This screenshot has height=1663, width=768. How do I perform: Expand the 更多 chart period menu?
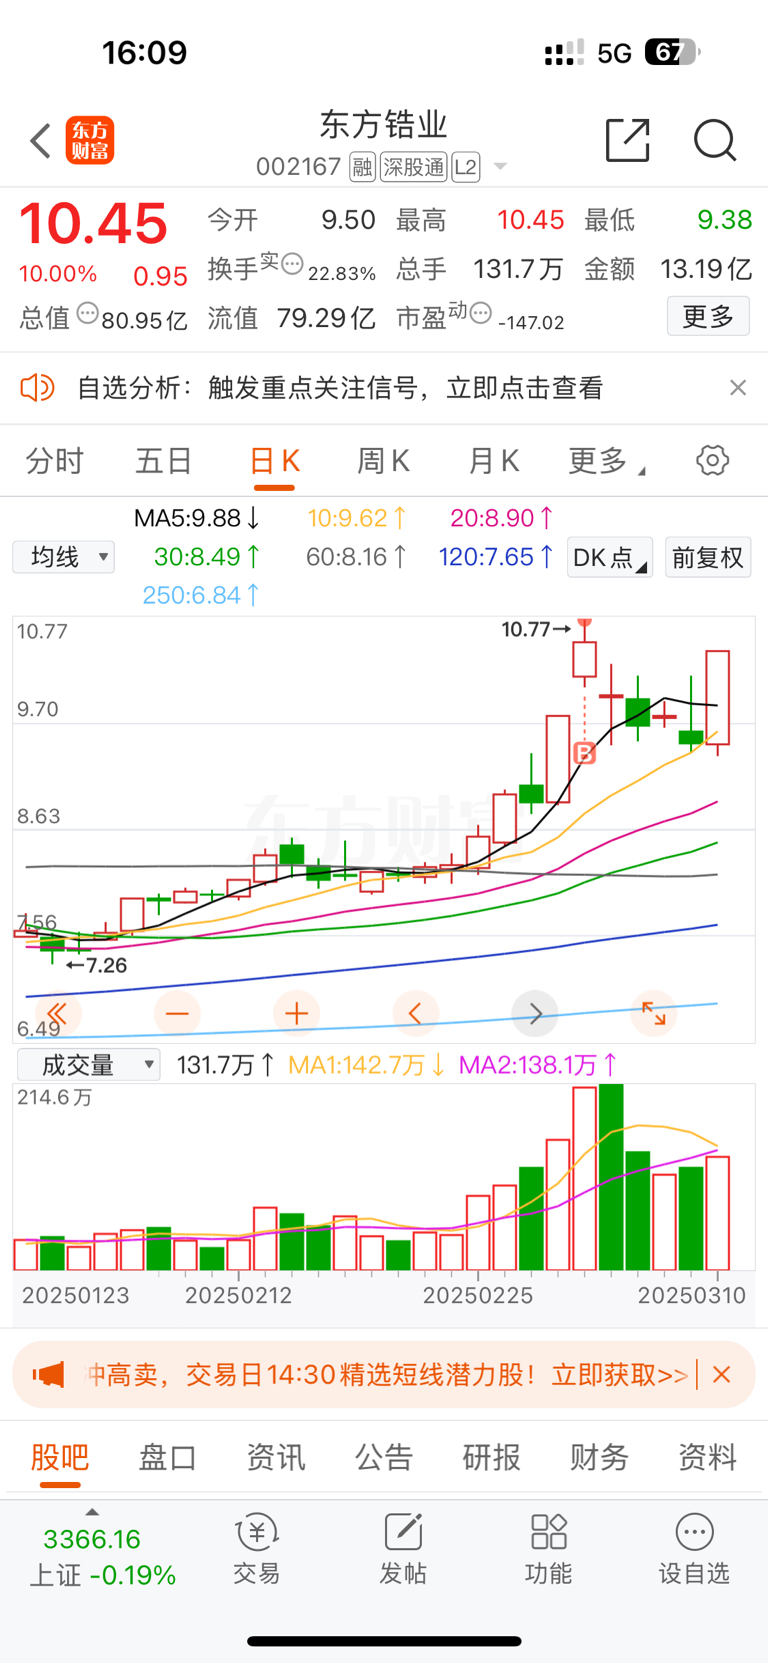606,461
